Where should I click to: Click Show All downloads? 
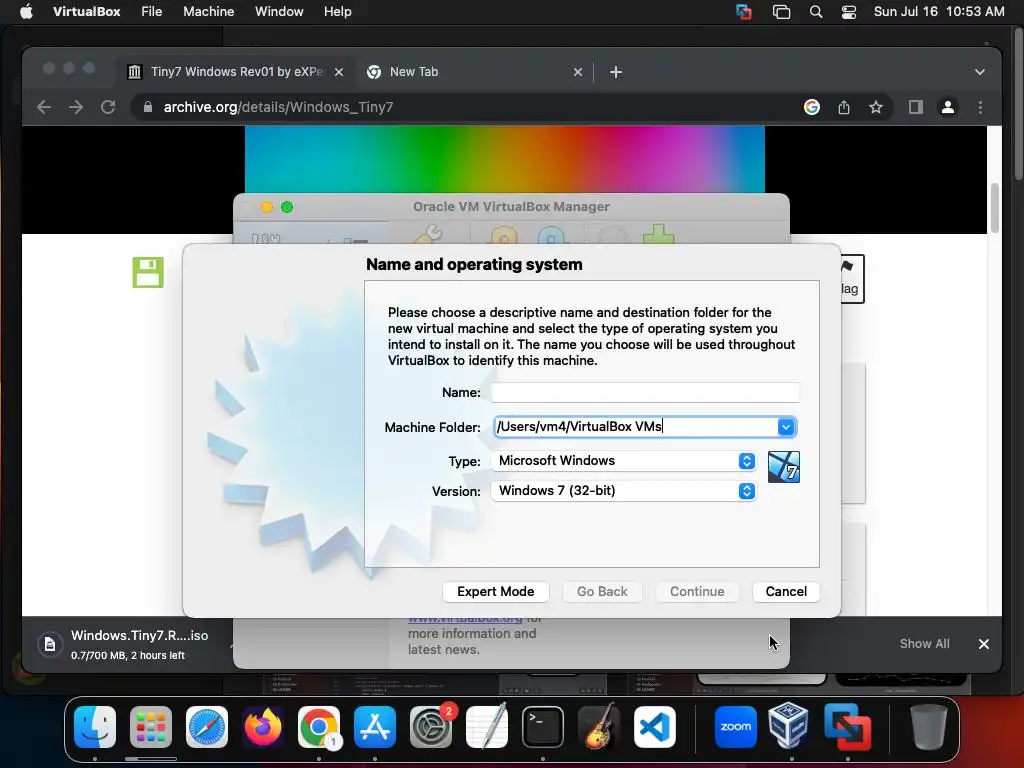[924, 644]
